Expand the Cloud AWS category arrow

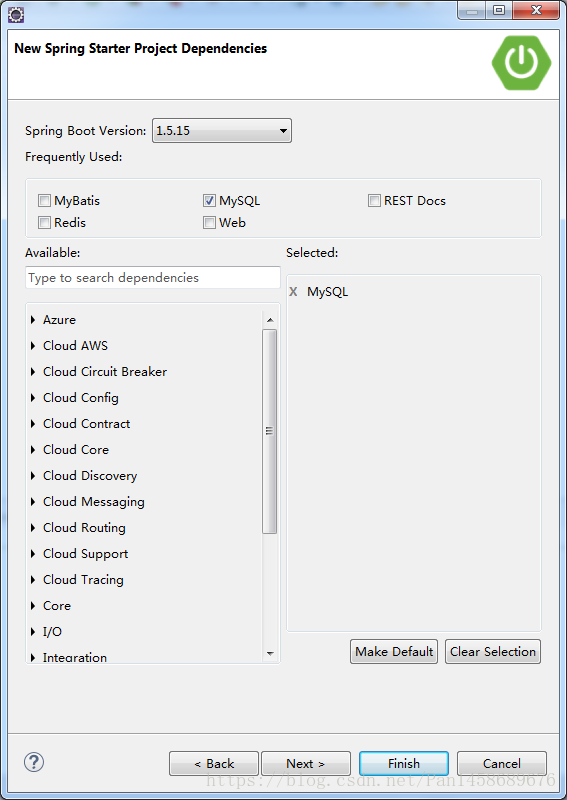(33, 345)
